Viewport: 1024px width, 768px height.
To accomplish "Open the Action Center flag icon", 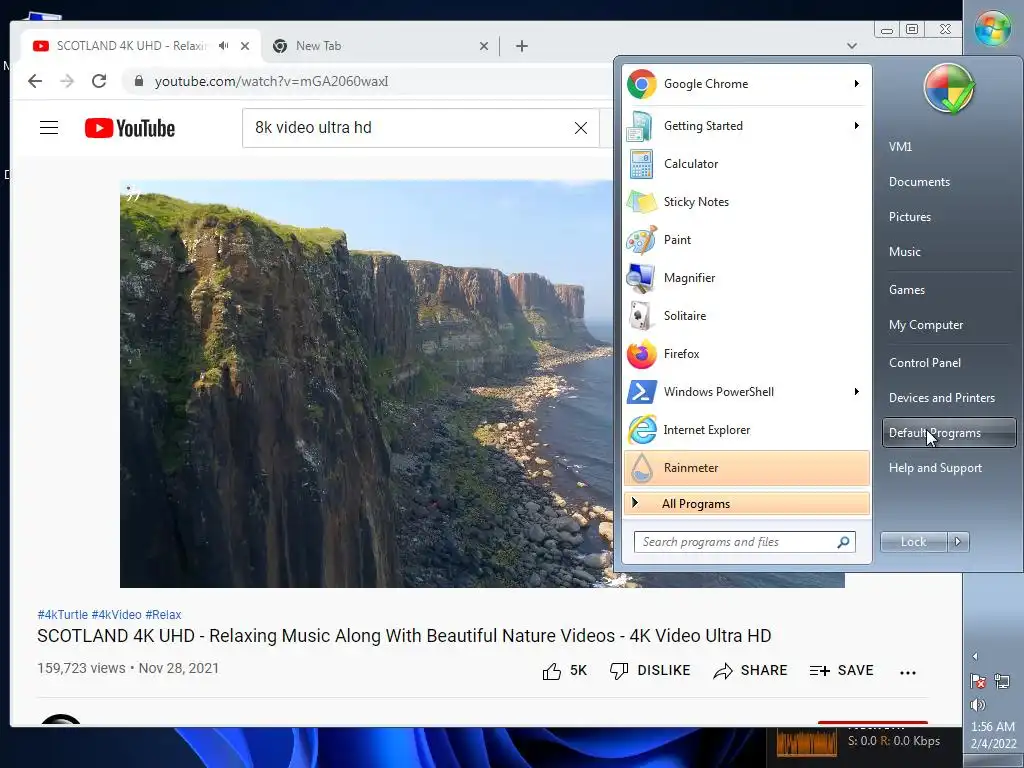I will (978, 682).
